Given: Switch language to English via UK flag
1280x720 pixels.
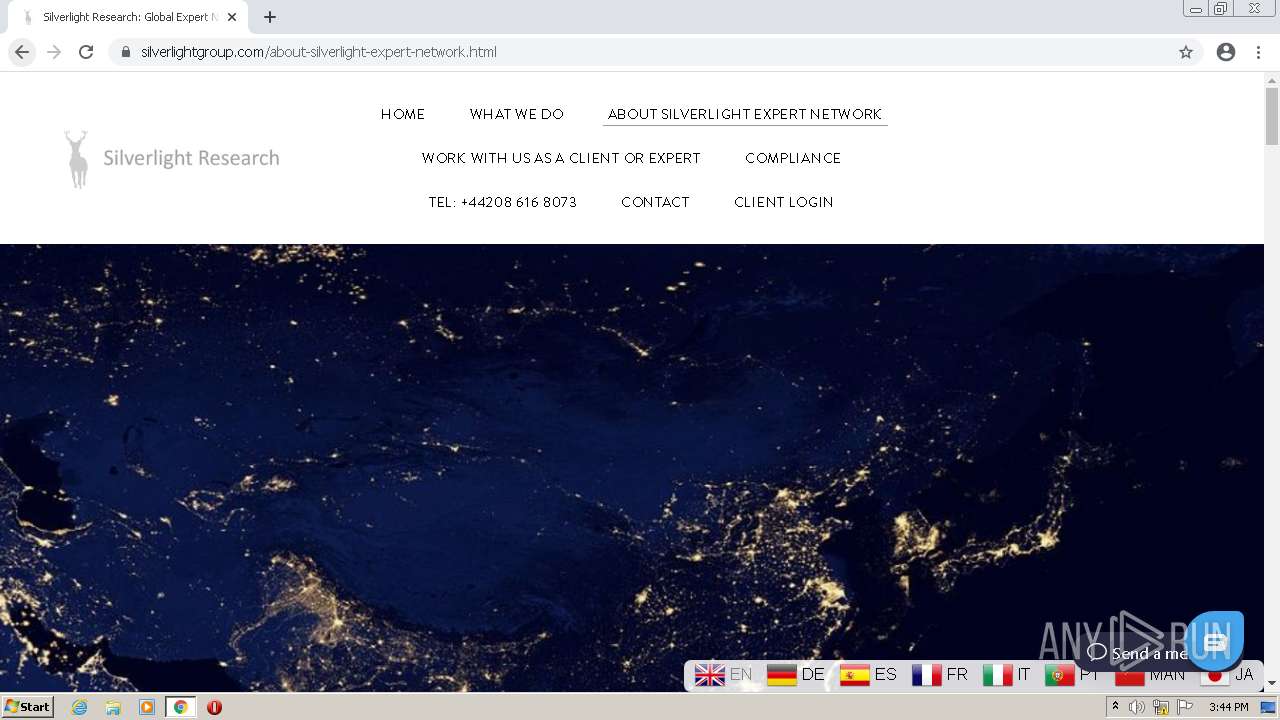Looking at the screenshot, I should tap(723, 675).
